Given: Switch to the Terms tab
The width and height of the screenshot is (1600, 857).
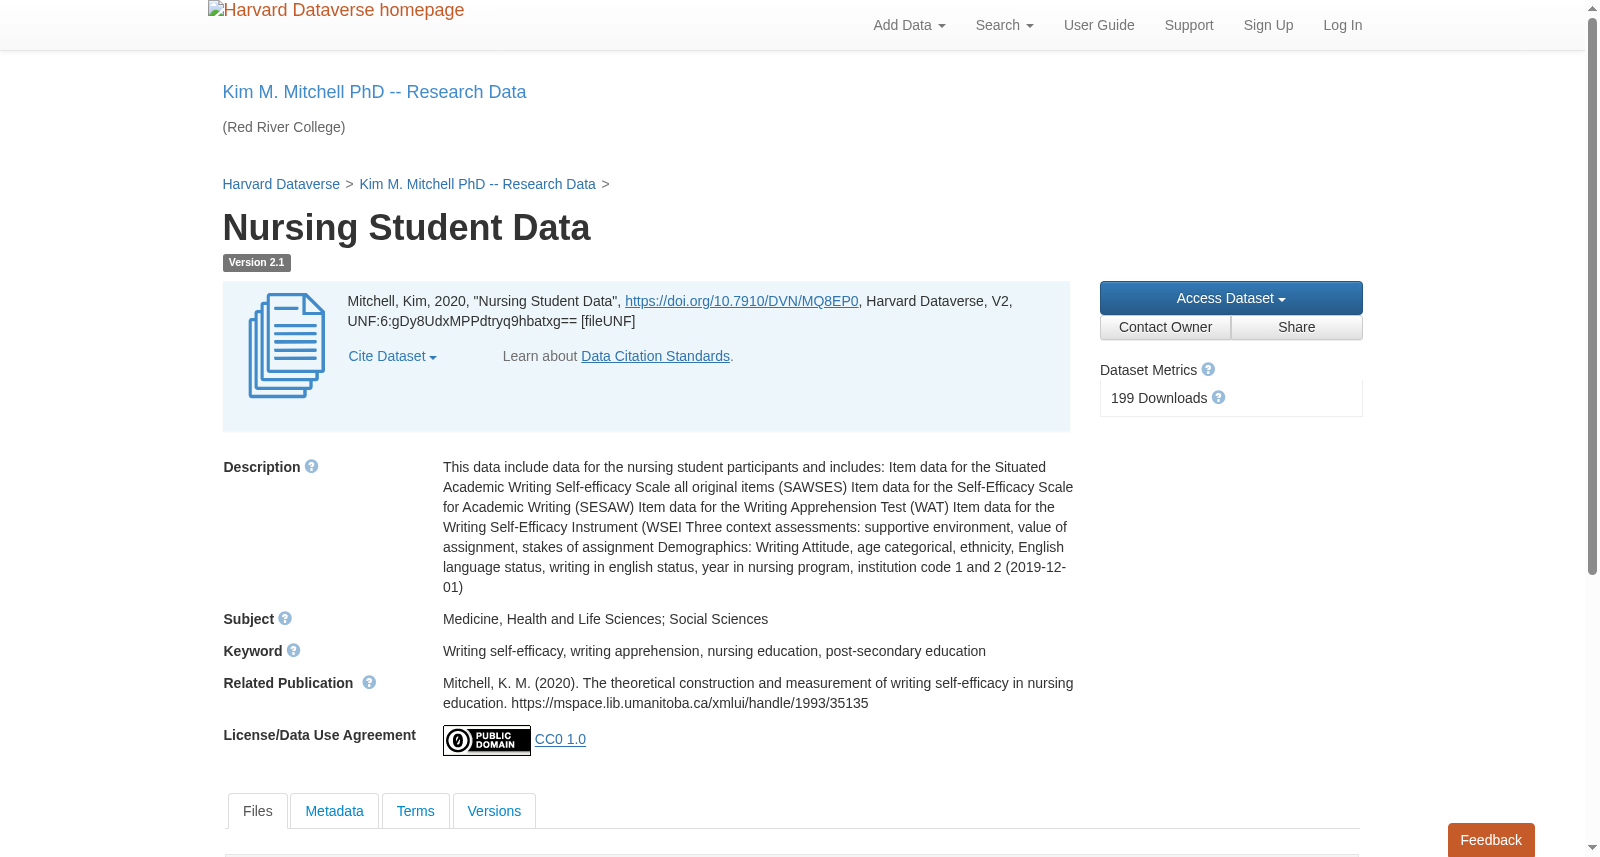Looking at the screenshot, I should click(x=415, y=811).
